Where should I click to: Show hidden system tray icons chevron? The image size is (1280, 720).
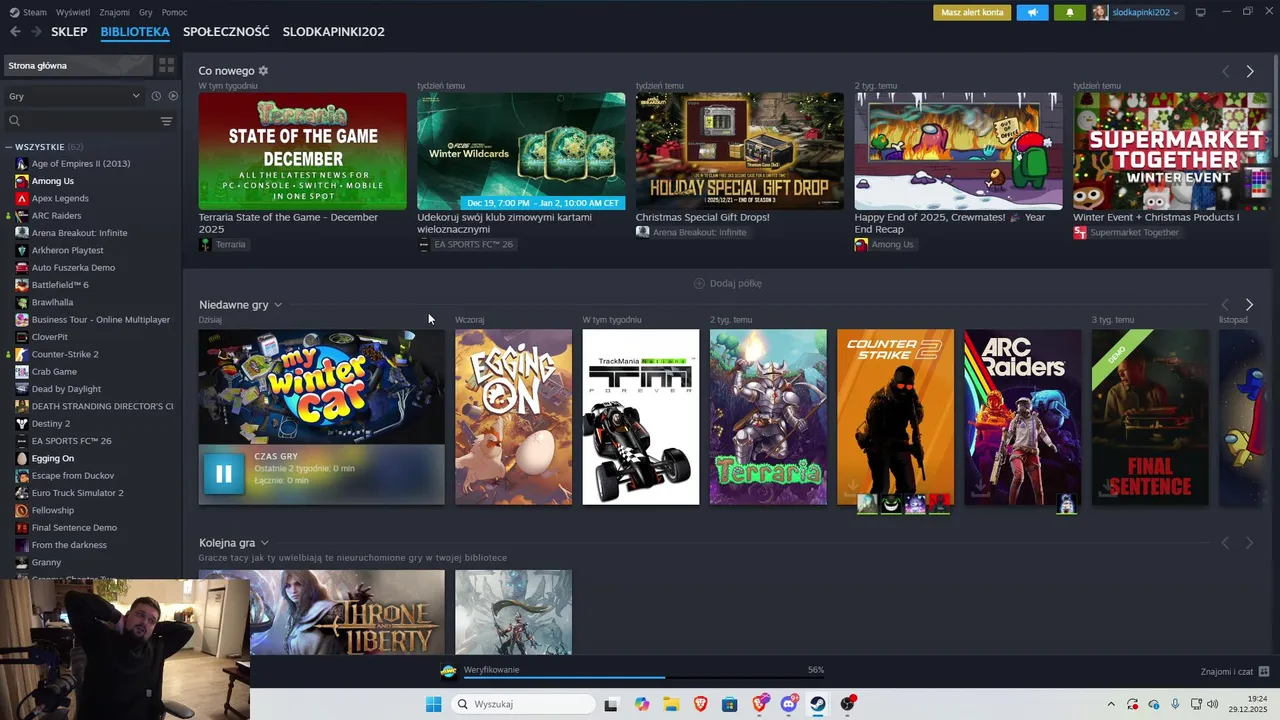(x=1111, y=704)
